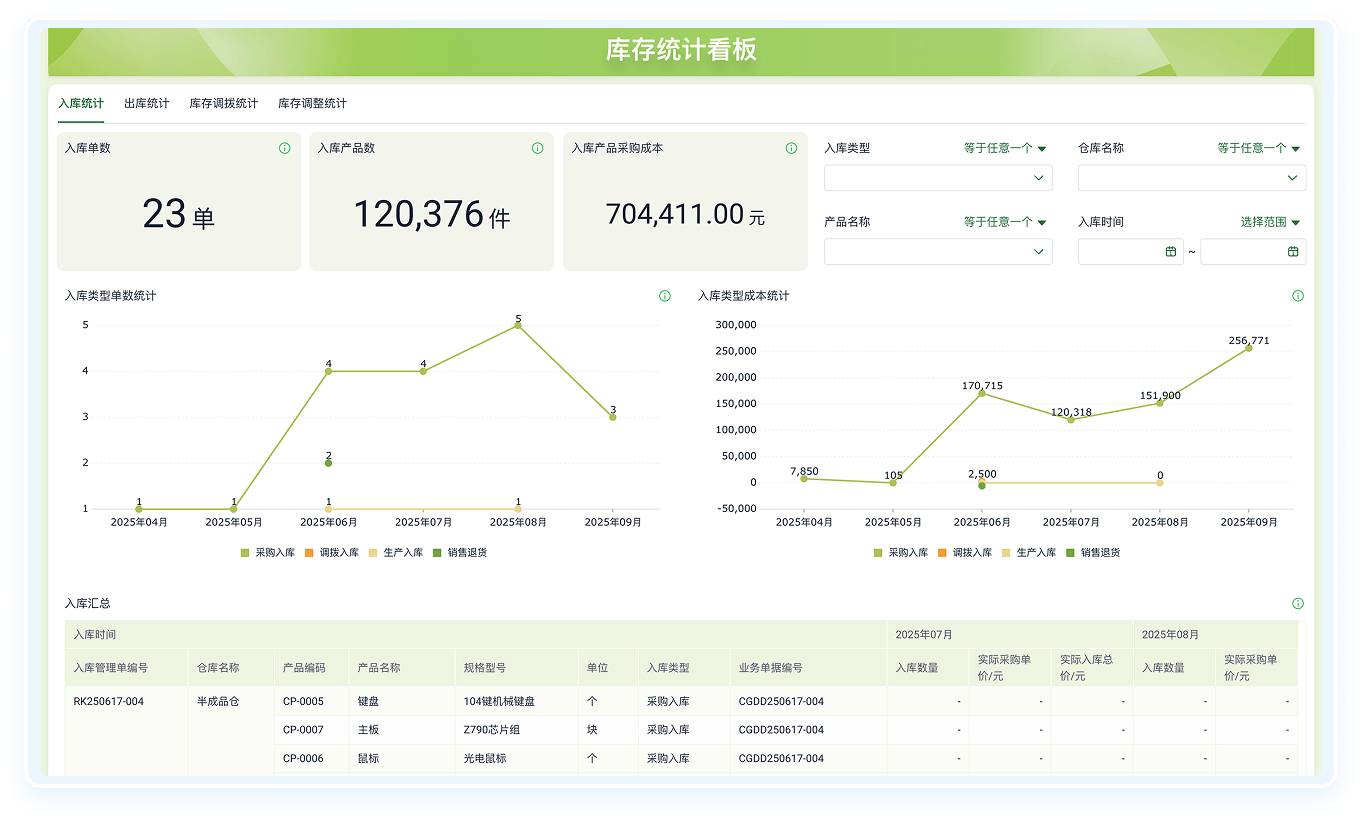The image size is (1362, 820).
Task: Expand the 产品名称 select box
Action: 938,252
